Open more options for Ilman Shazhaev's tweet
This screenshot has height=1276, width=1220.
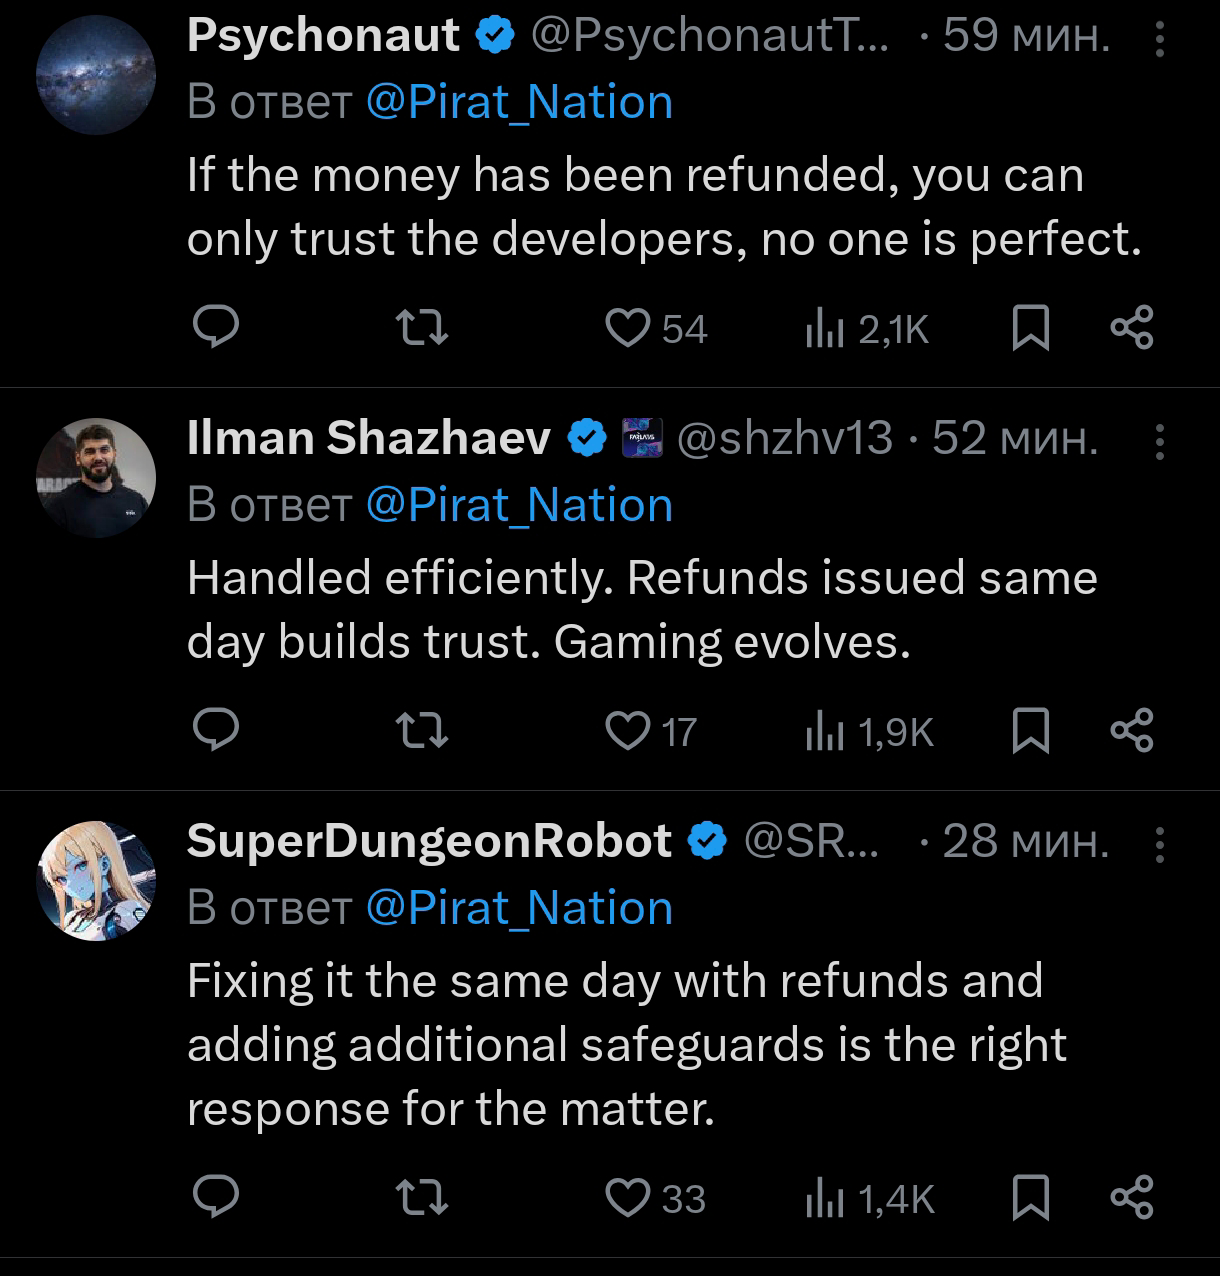[x=1160, y=441]
